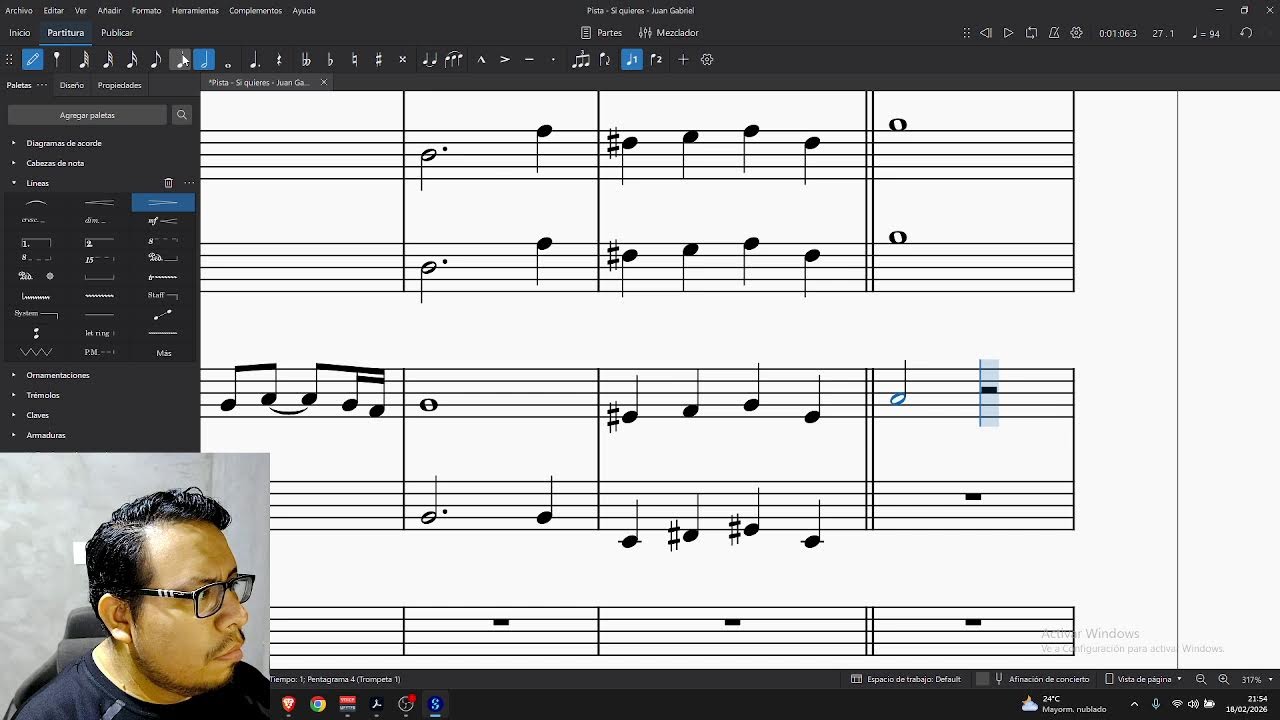Undo the last action
Screen dimensions: 1280x720
coord(1246,33)
